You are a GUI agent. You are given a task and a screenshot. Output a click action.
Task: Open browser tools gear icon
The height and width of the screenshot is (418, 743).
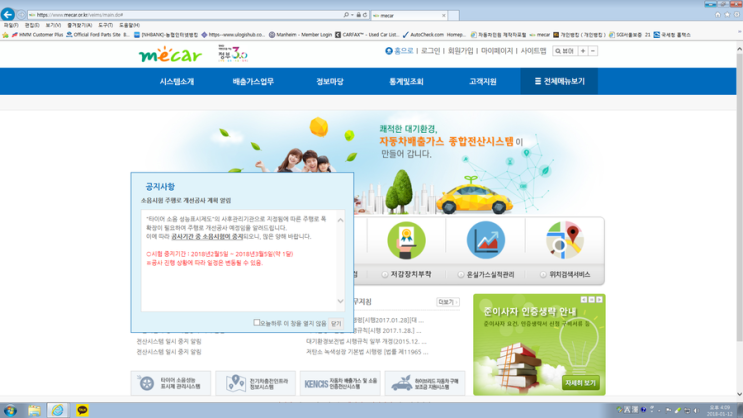pyautogui.click(x=737, y=15)
